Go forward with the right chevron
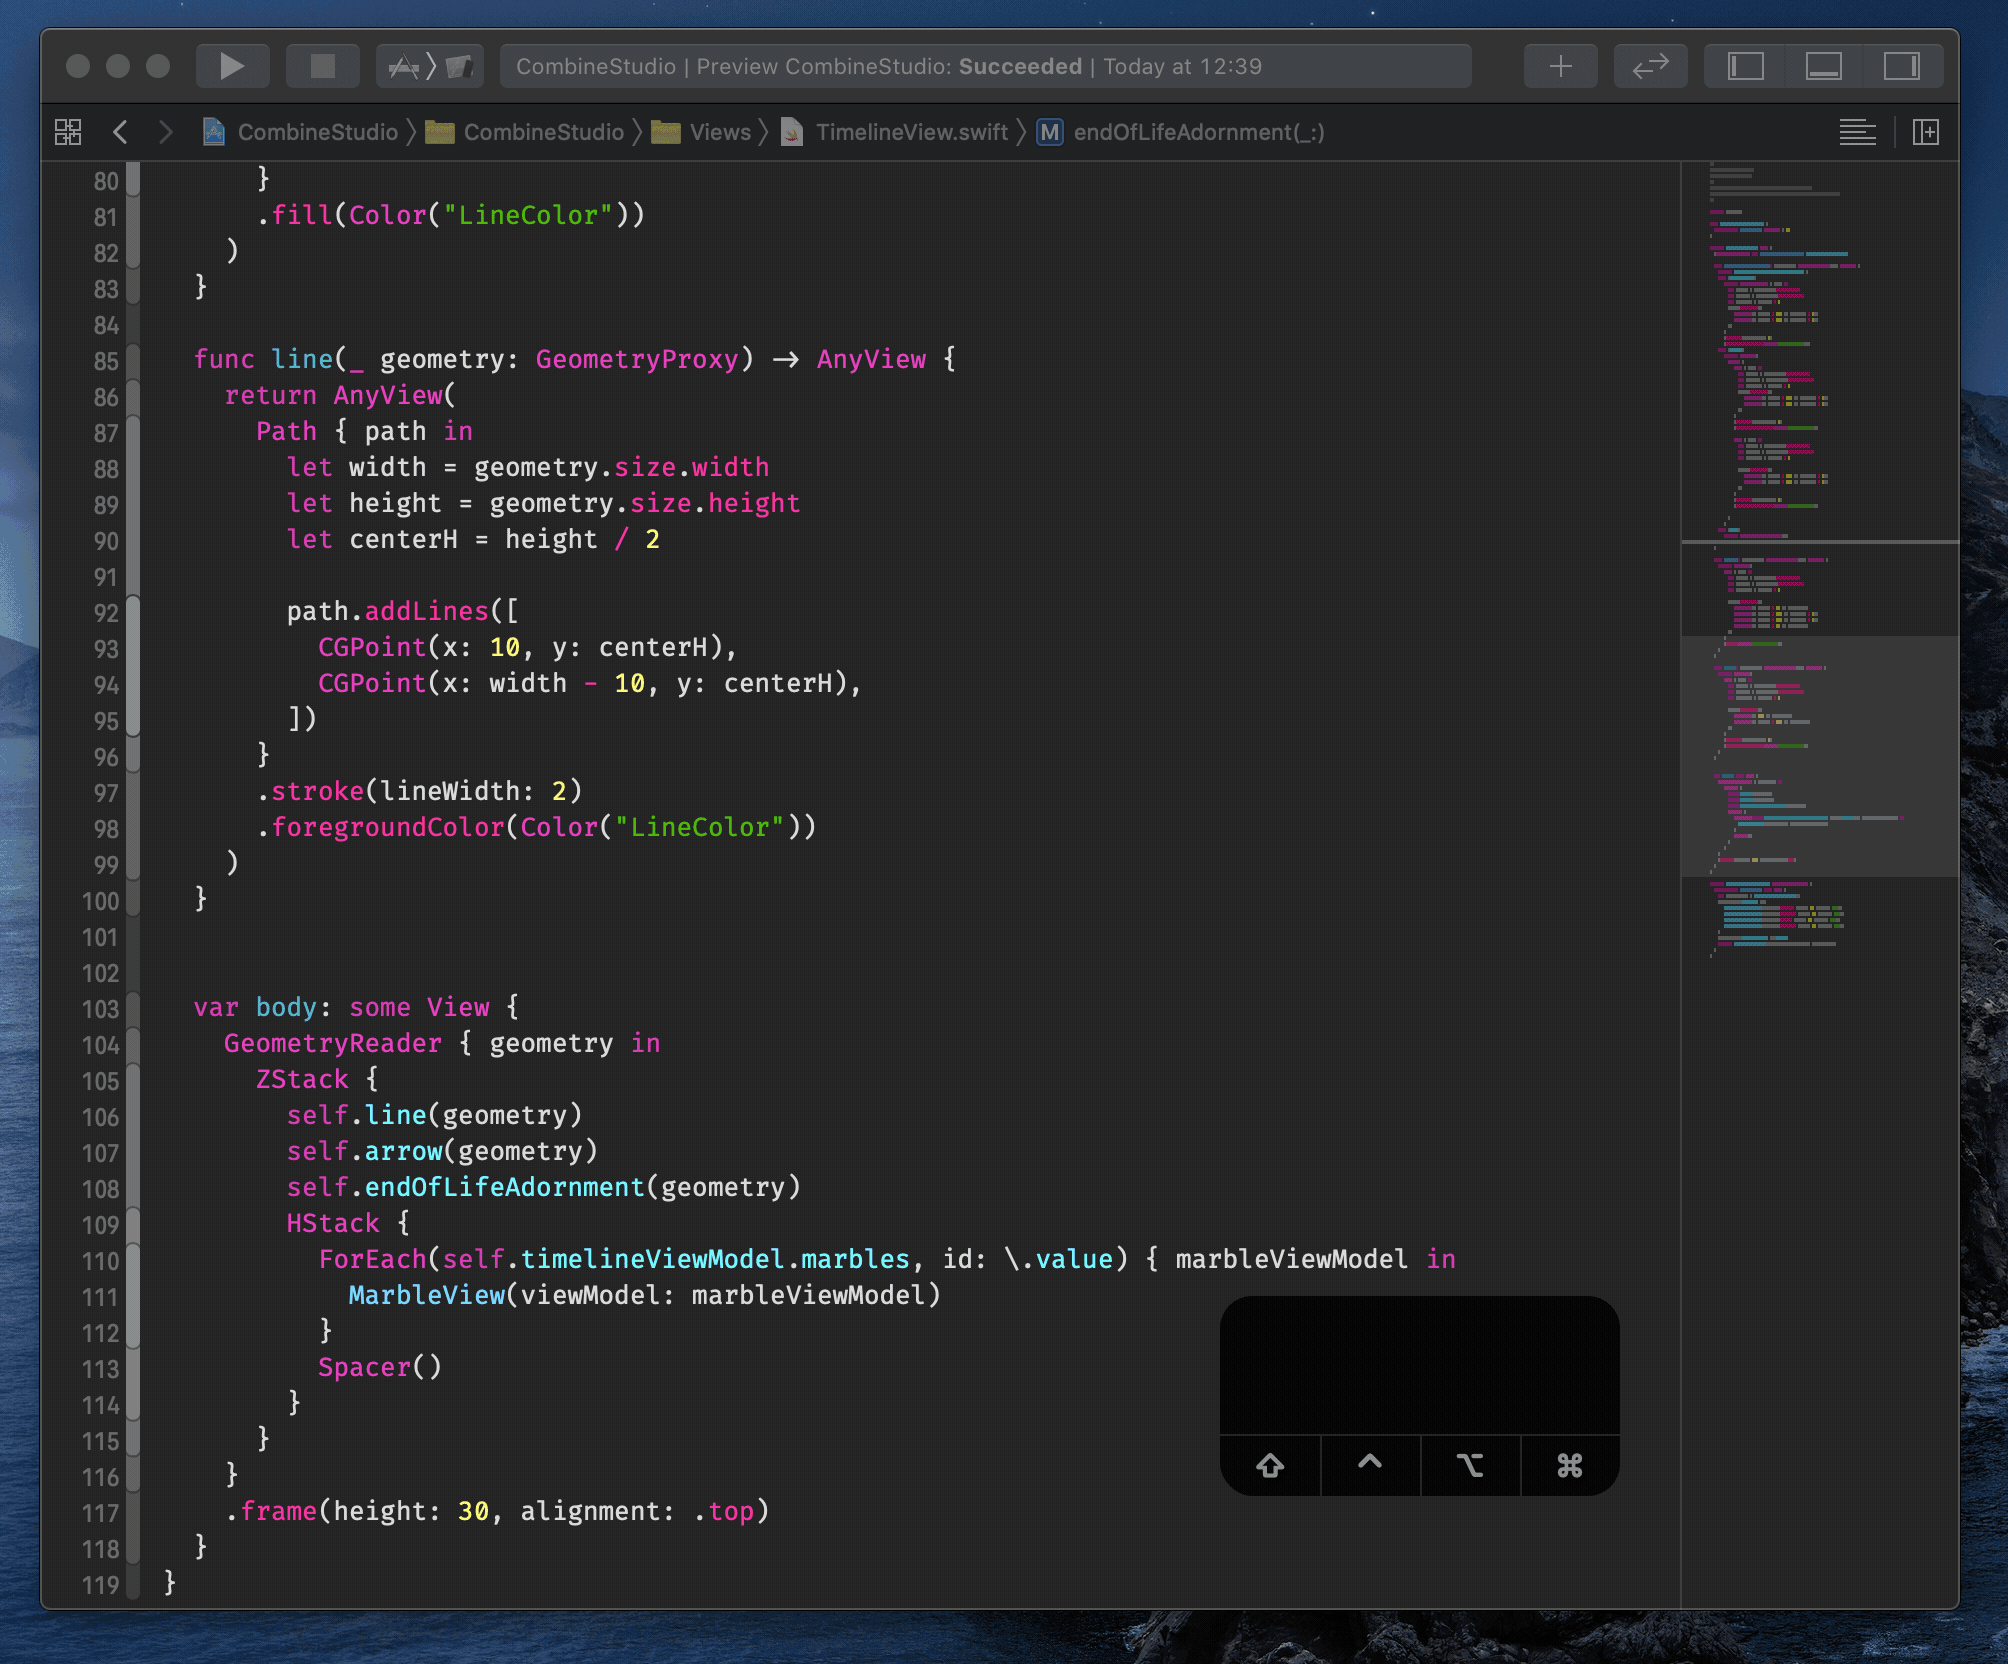2008x1664 pixels. 166,132
